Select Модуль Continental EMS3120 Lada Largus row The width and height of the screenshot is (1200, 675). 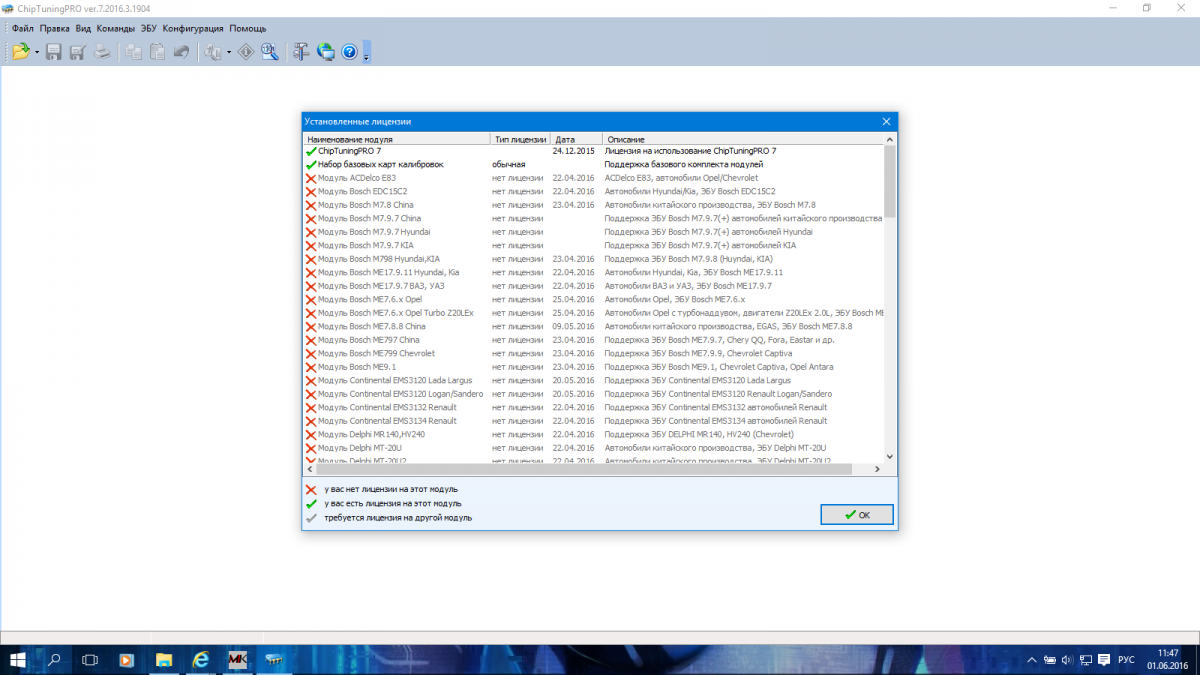coord(594,380)
